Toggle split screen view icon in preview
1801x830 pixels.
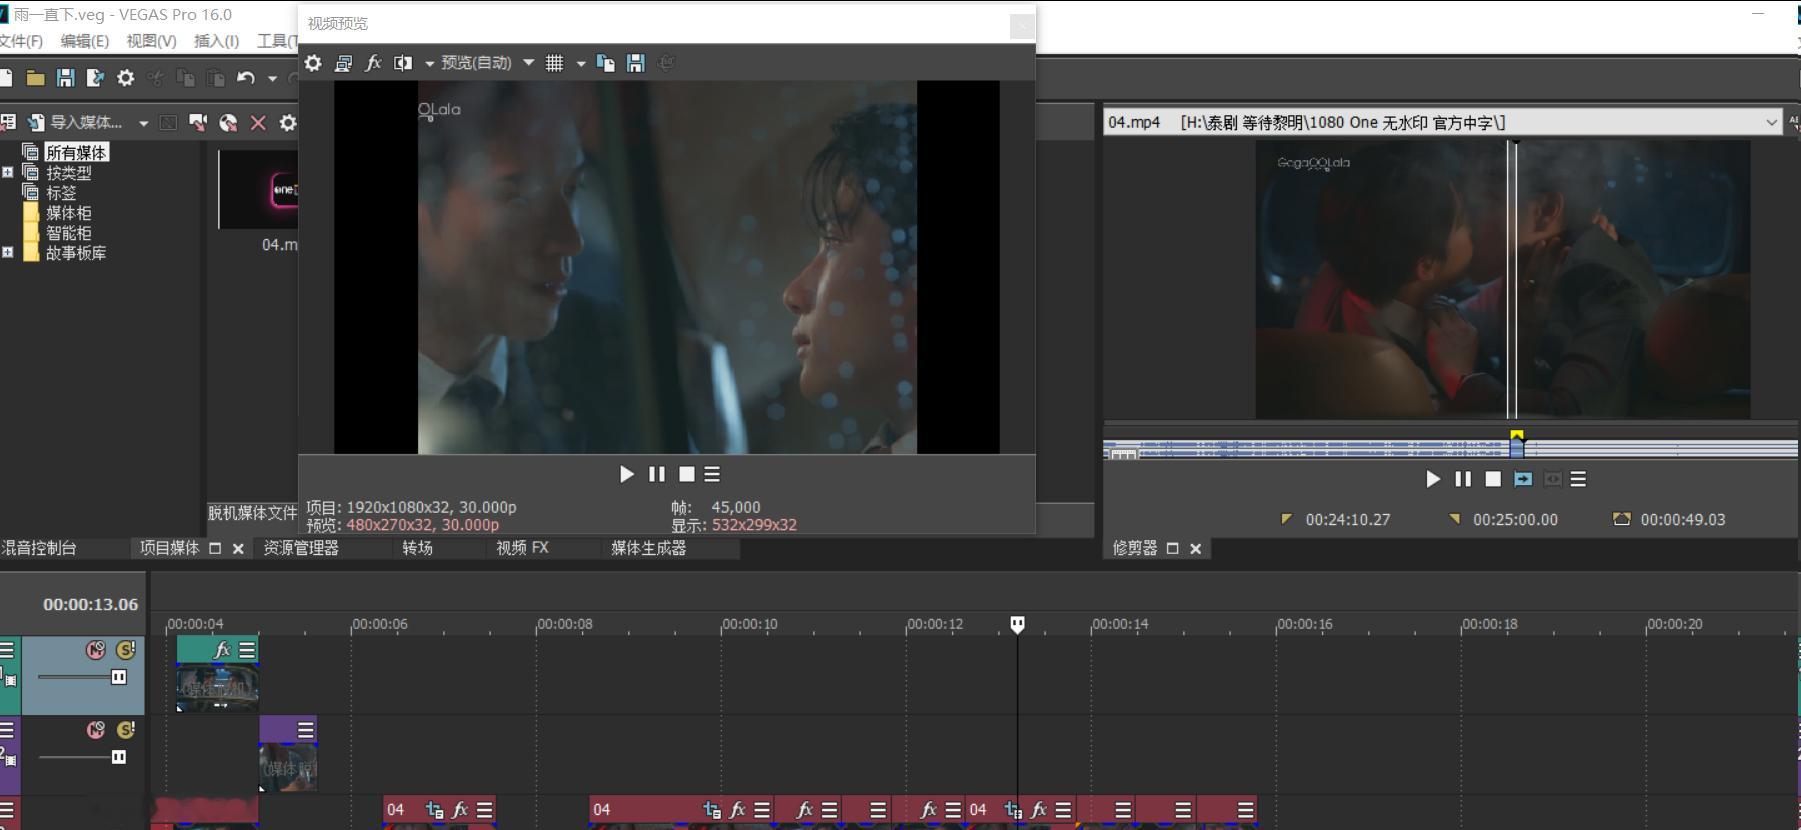point(403,63)
